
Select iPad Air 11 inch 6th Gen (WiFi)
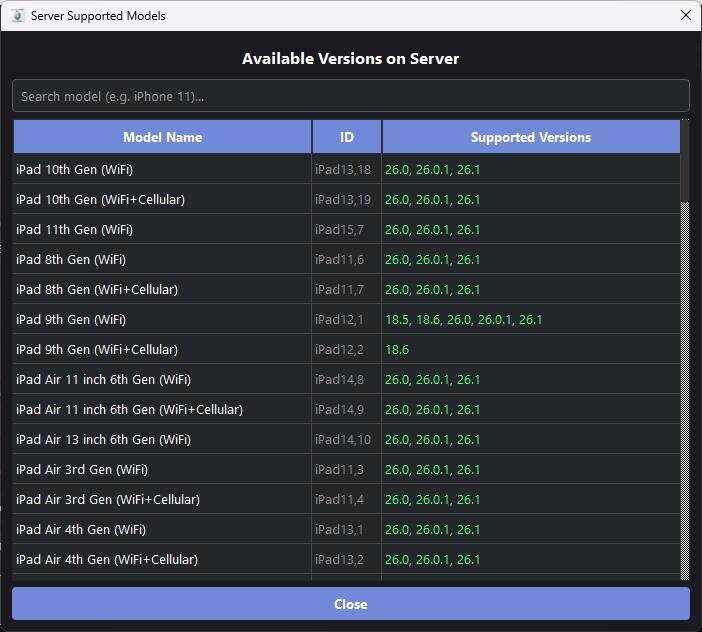(103, 380)
